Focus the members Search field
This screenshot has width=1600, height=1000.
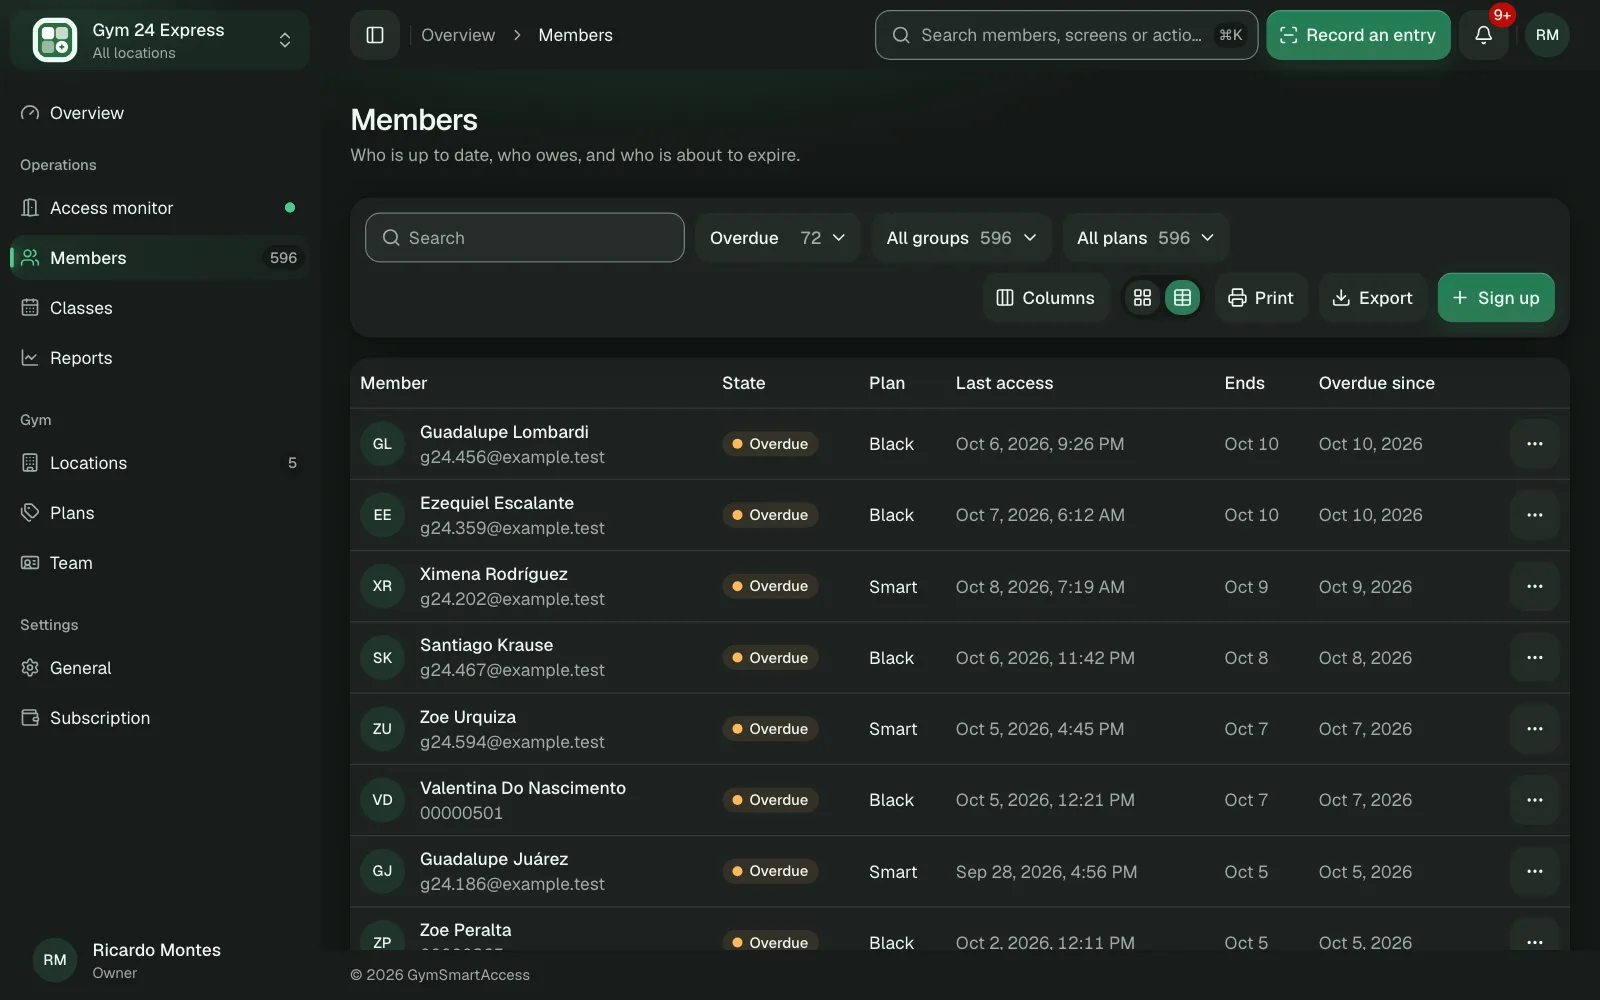[525, 238]
